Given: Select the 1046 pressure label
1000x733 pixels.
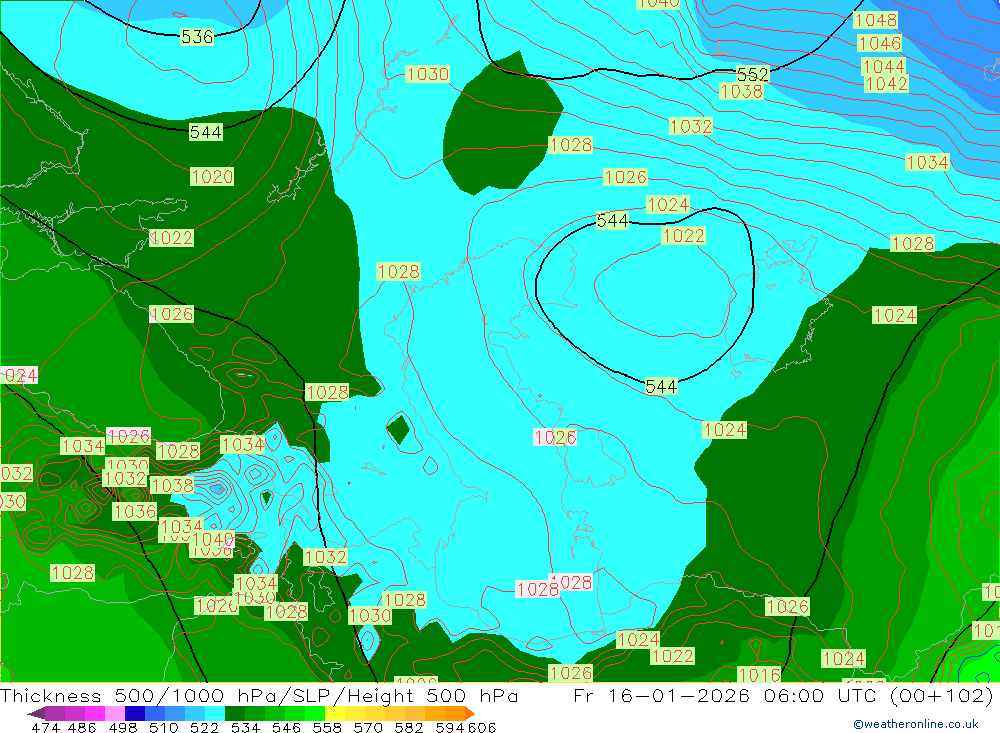Looking at the screenshot, I should tap(879, 43).
